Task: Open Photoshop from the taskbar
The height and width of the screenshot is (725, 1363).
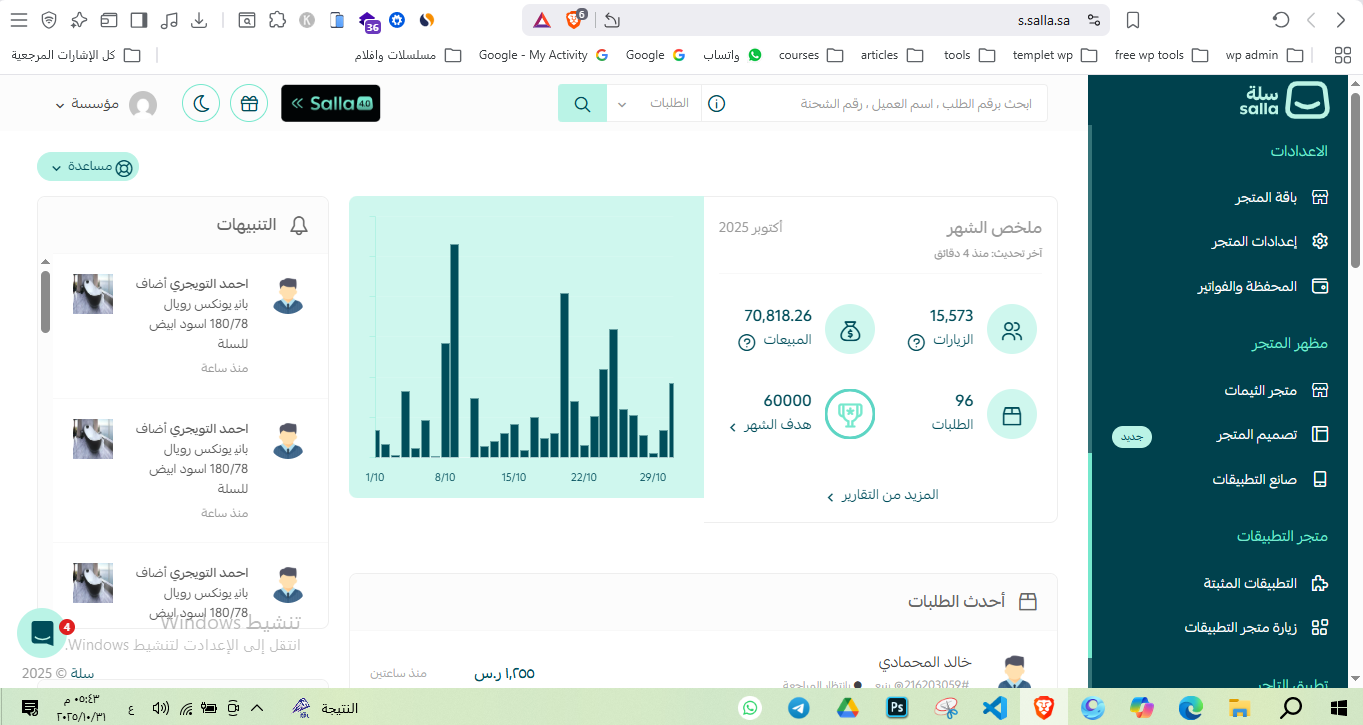Action: pyautogui.click(x=897, y=708)
